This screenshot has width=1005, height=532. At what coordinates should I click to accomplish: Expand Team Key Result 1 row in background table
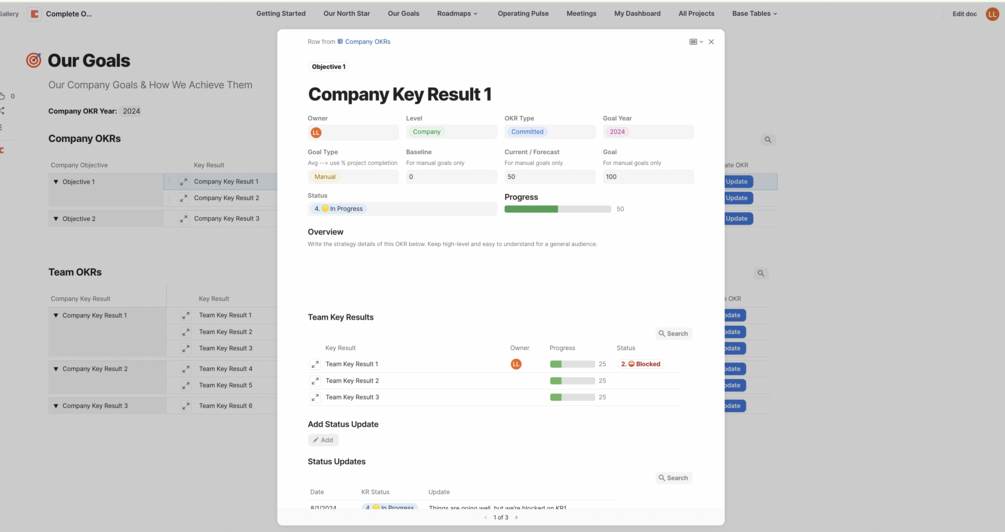(185, 315)
